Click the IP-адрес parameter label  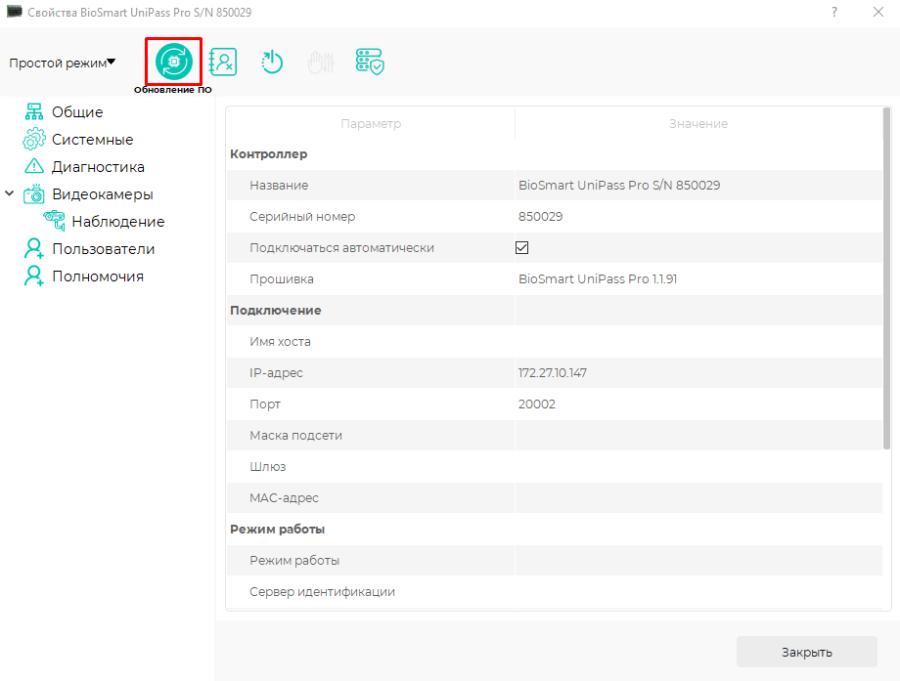pos(276,373)
